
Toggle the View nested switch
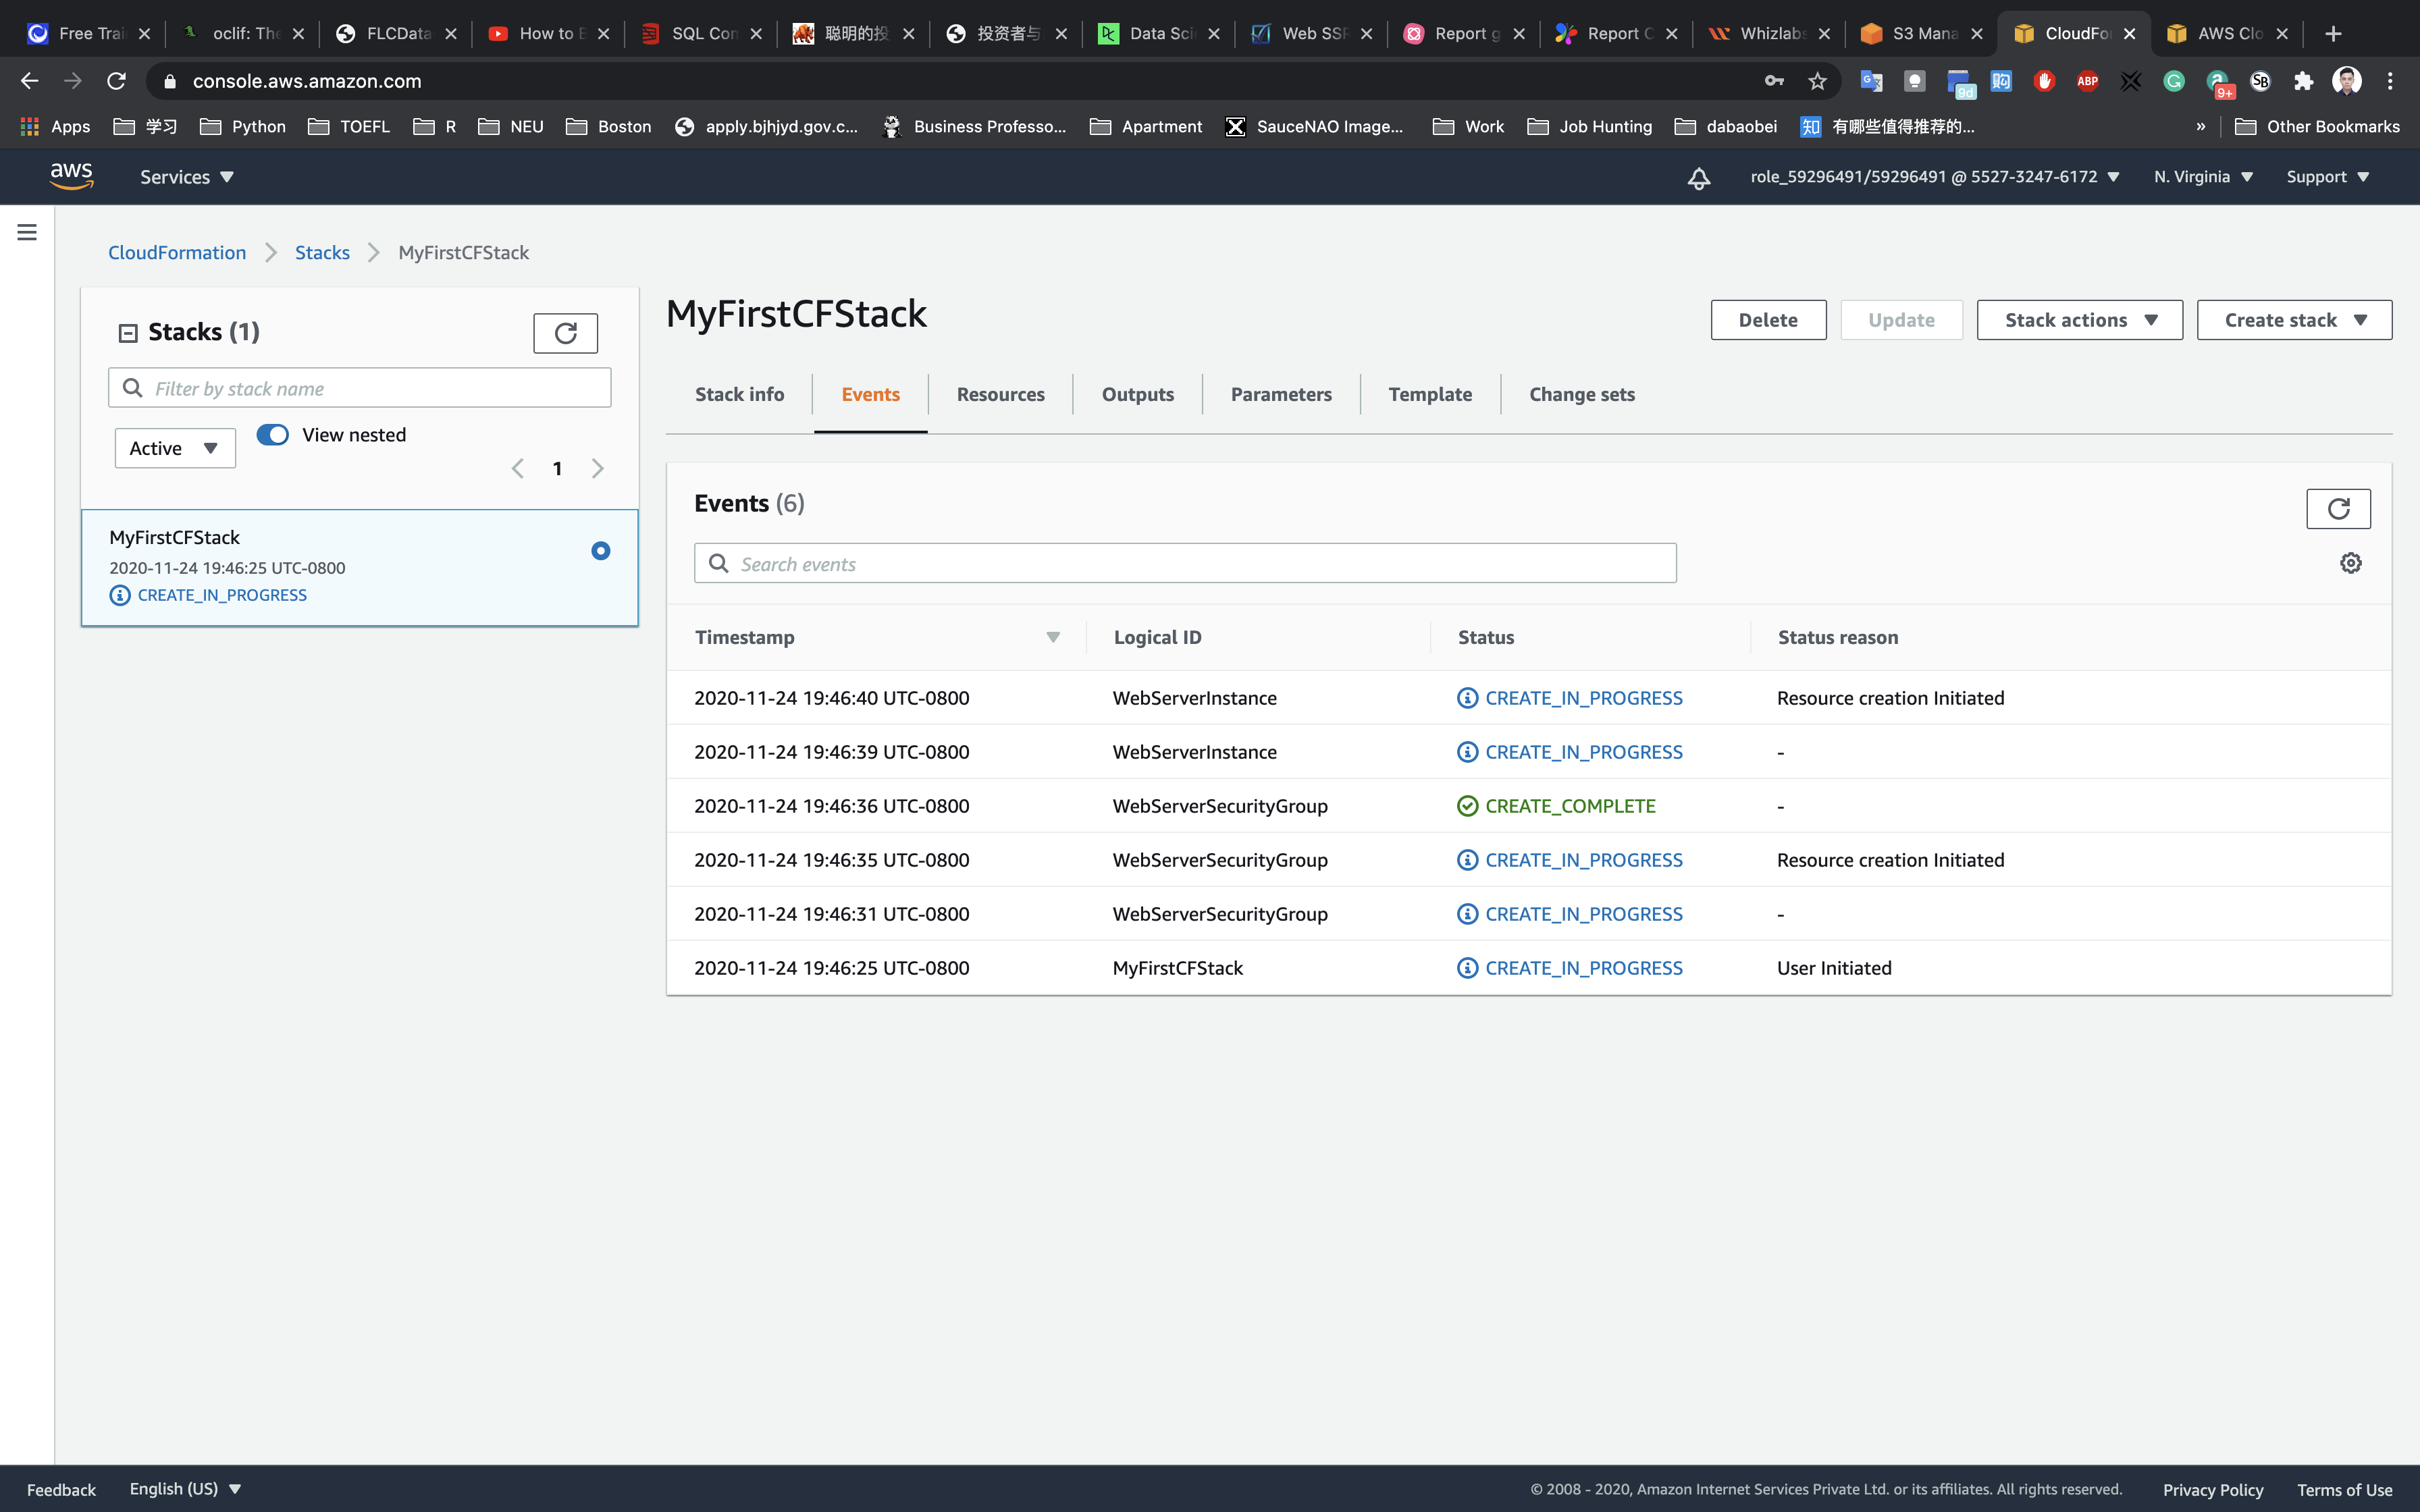click(x=272, y=434)
